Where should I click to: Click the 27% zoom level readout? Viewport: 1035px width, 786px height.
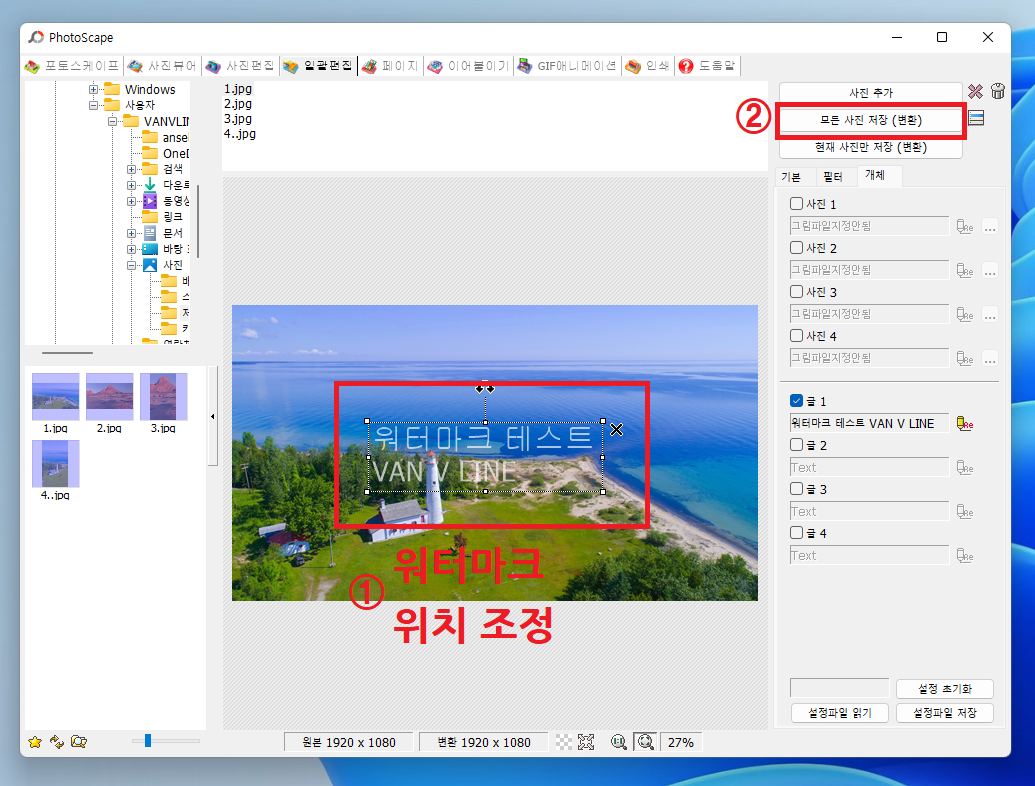click(681, 742)
